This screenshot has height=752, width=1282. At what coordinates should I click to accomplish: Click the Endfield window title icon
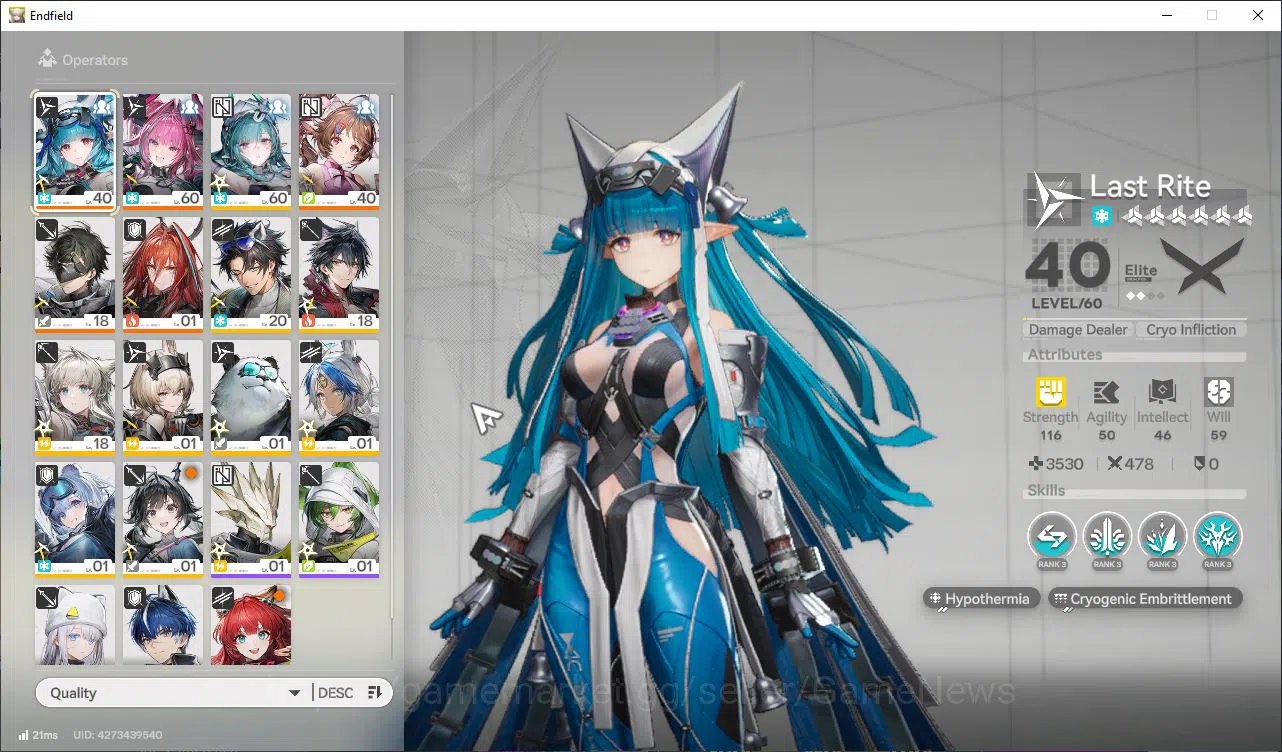pyautogui.click(x=16, y=15)
